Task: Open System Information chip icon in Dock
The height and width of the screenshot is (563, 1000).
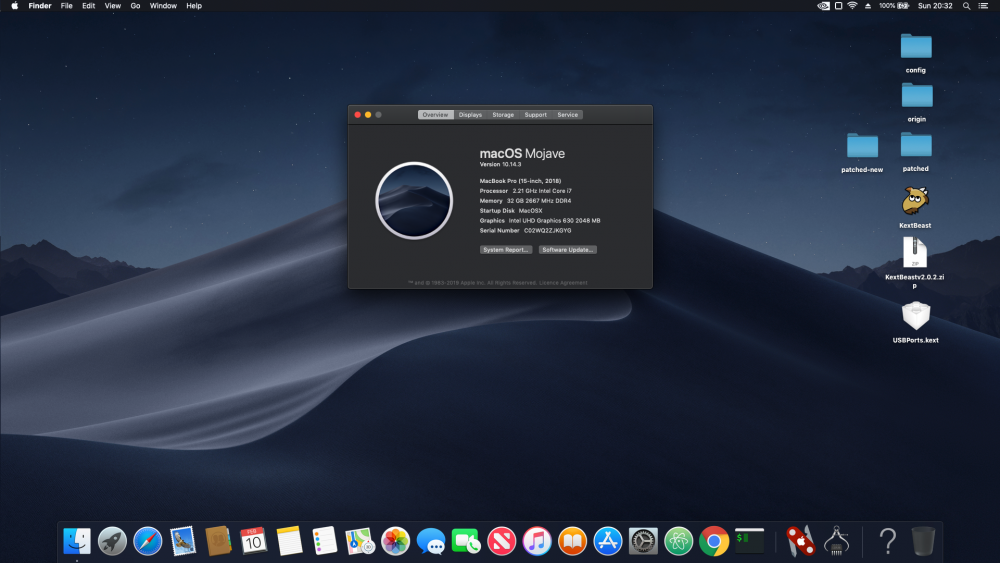Action: pos(836,541)
